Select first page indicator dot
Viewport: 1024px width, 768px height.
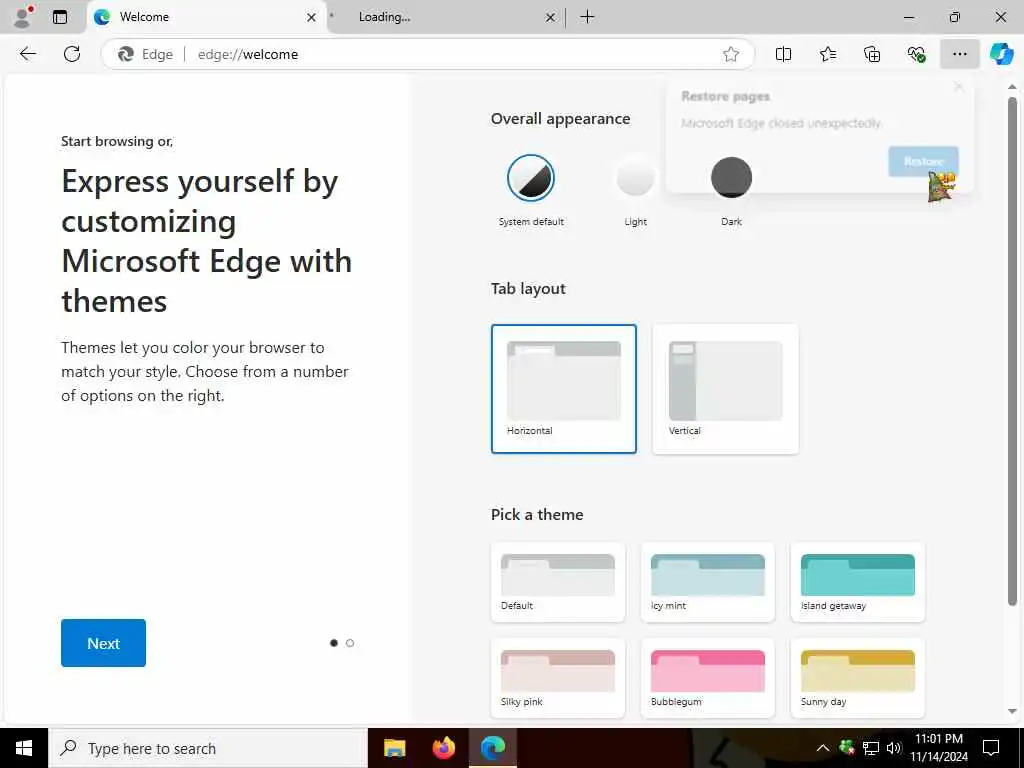click(334, 643)
